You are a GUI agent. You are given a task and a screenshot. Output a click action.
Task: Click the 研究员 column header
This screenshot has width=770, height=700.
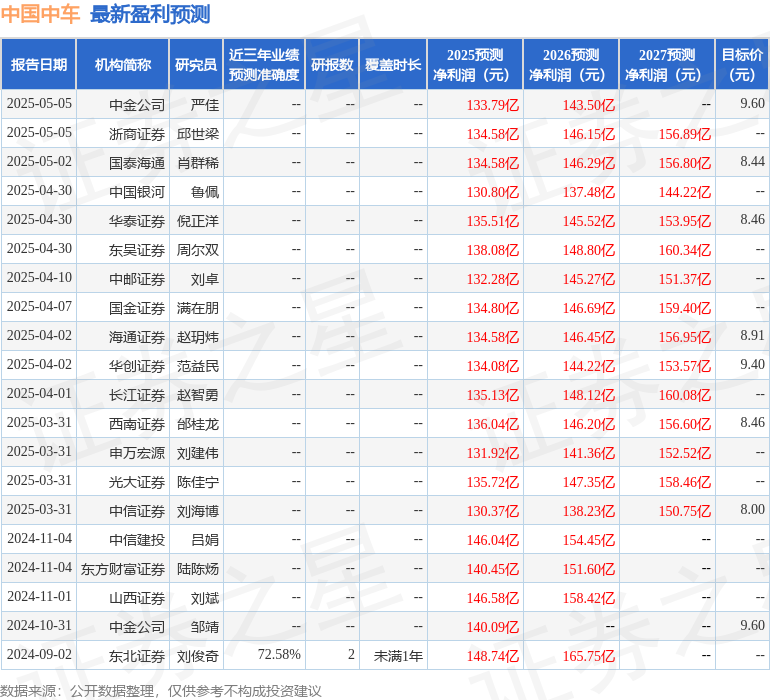point(196,64)
